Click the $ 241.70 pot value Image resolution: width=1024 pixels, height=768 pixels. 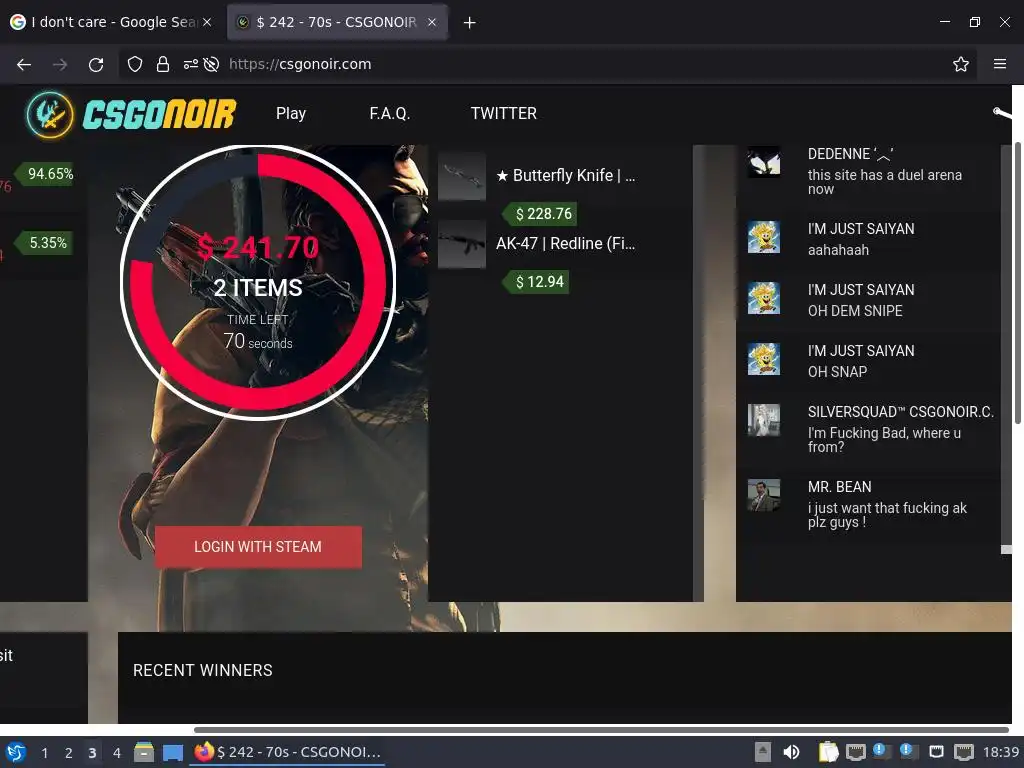[x=258, y=248]
